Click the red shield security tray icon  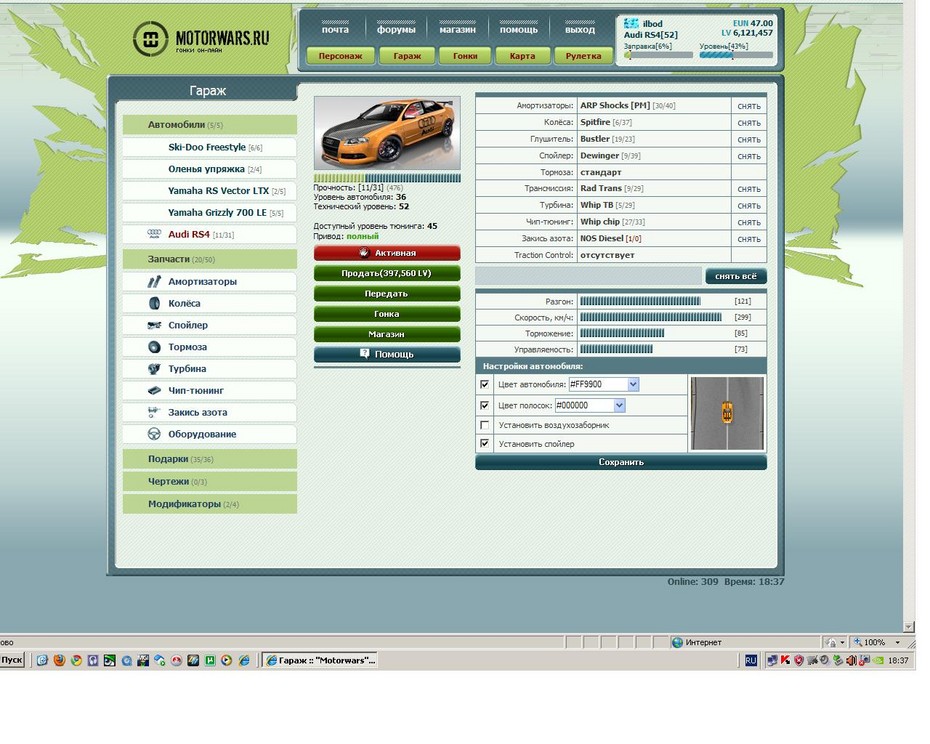tap(799, 660)
